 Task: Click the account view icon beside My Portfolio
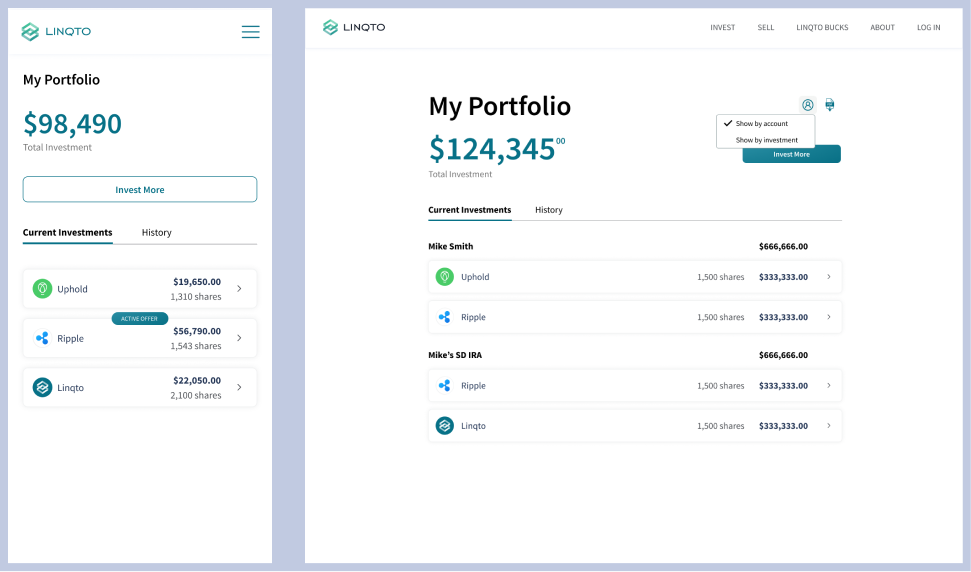808,105
